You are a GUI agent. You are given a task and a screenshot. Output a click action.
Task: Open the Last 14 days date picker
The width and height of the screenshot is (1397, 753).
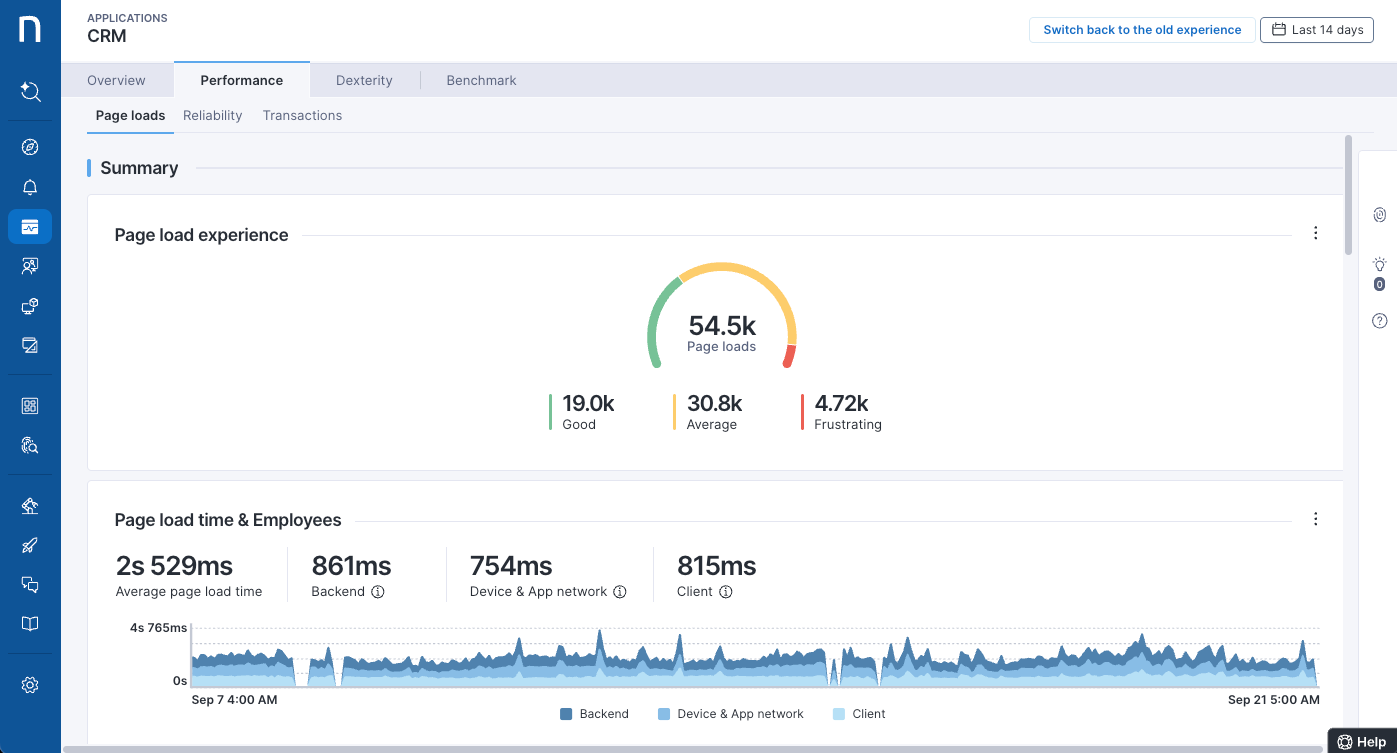(1316, 30)
